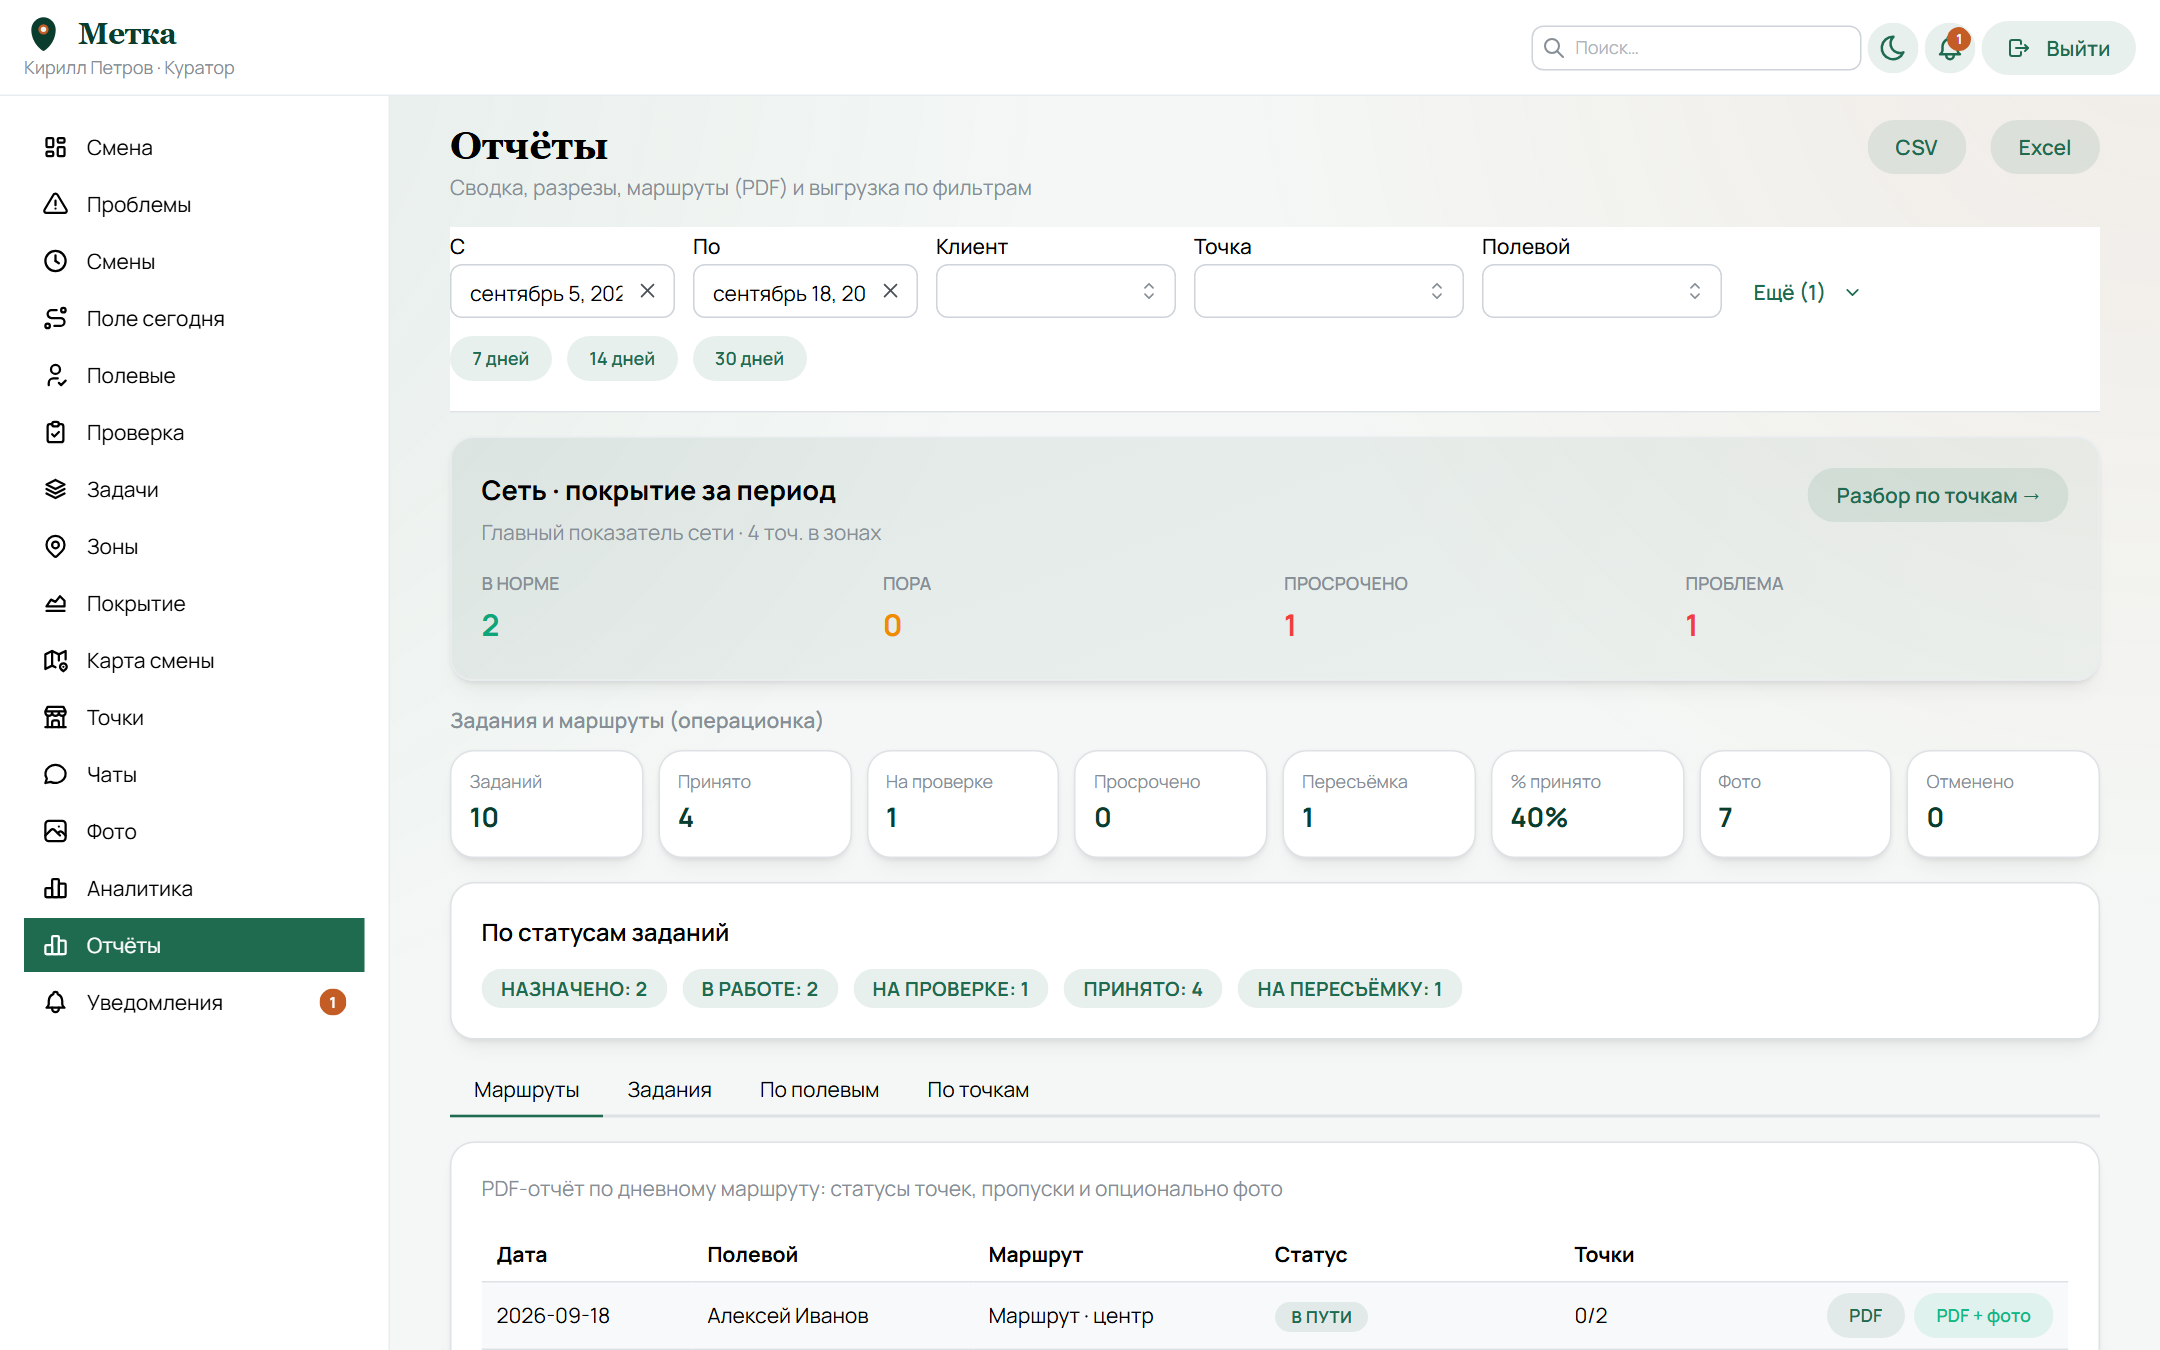This screenshot has height=1350, width=2160.
Task: Open Карта смены map item
Action: coord(194,661)
